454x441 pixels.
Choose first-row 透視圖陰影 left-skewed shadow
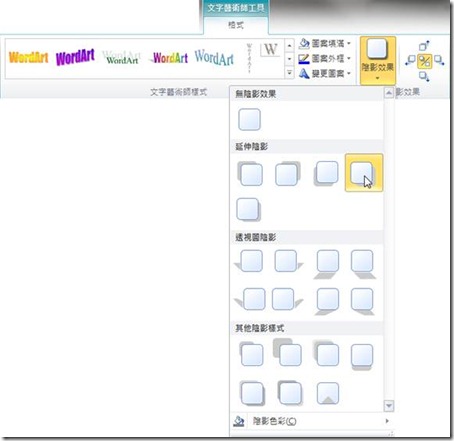249,261
